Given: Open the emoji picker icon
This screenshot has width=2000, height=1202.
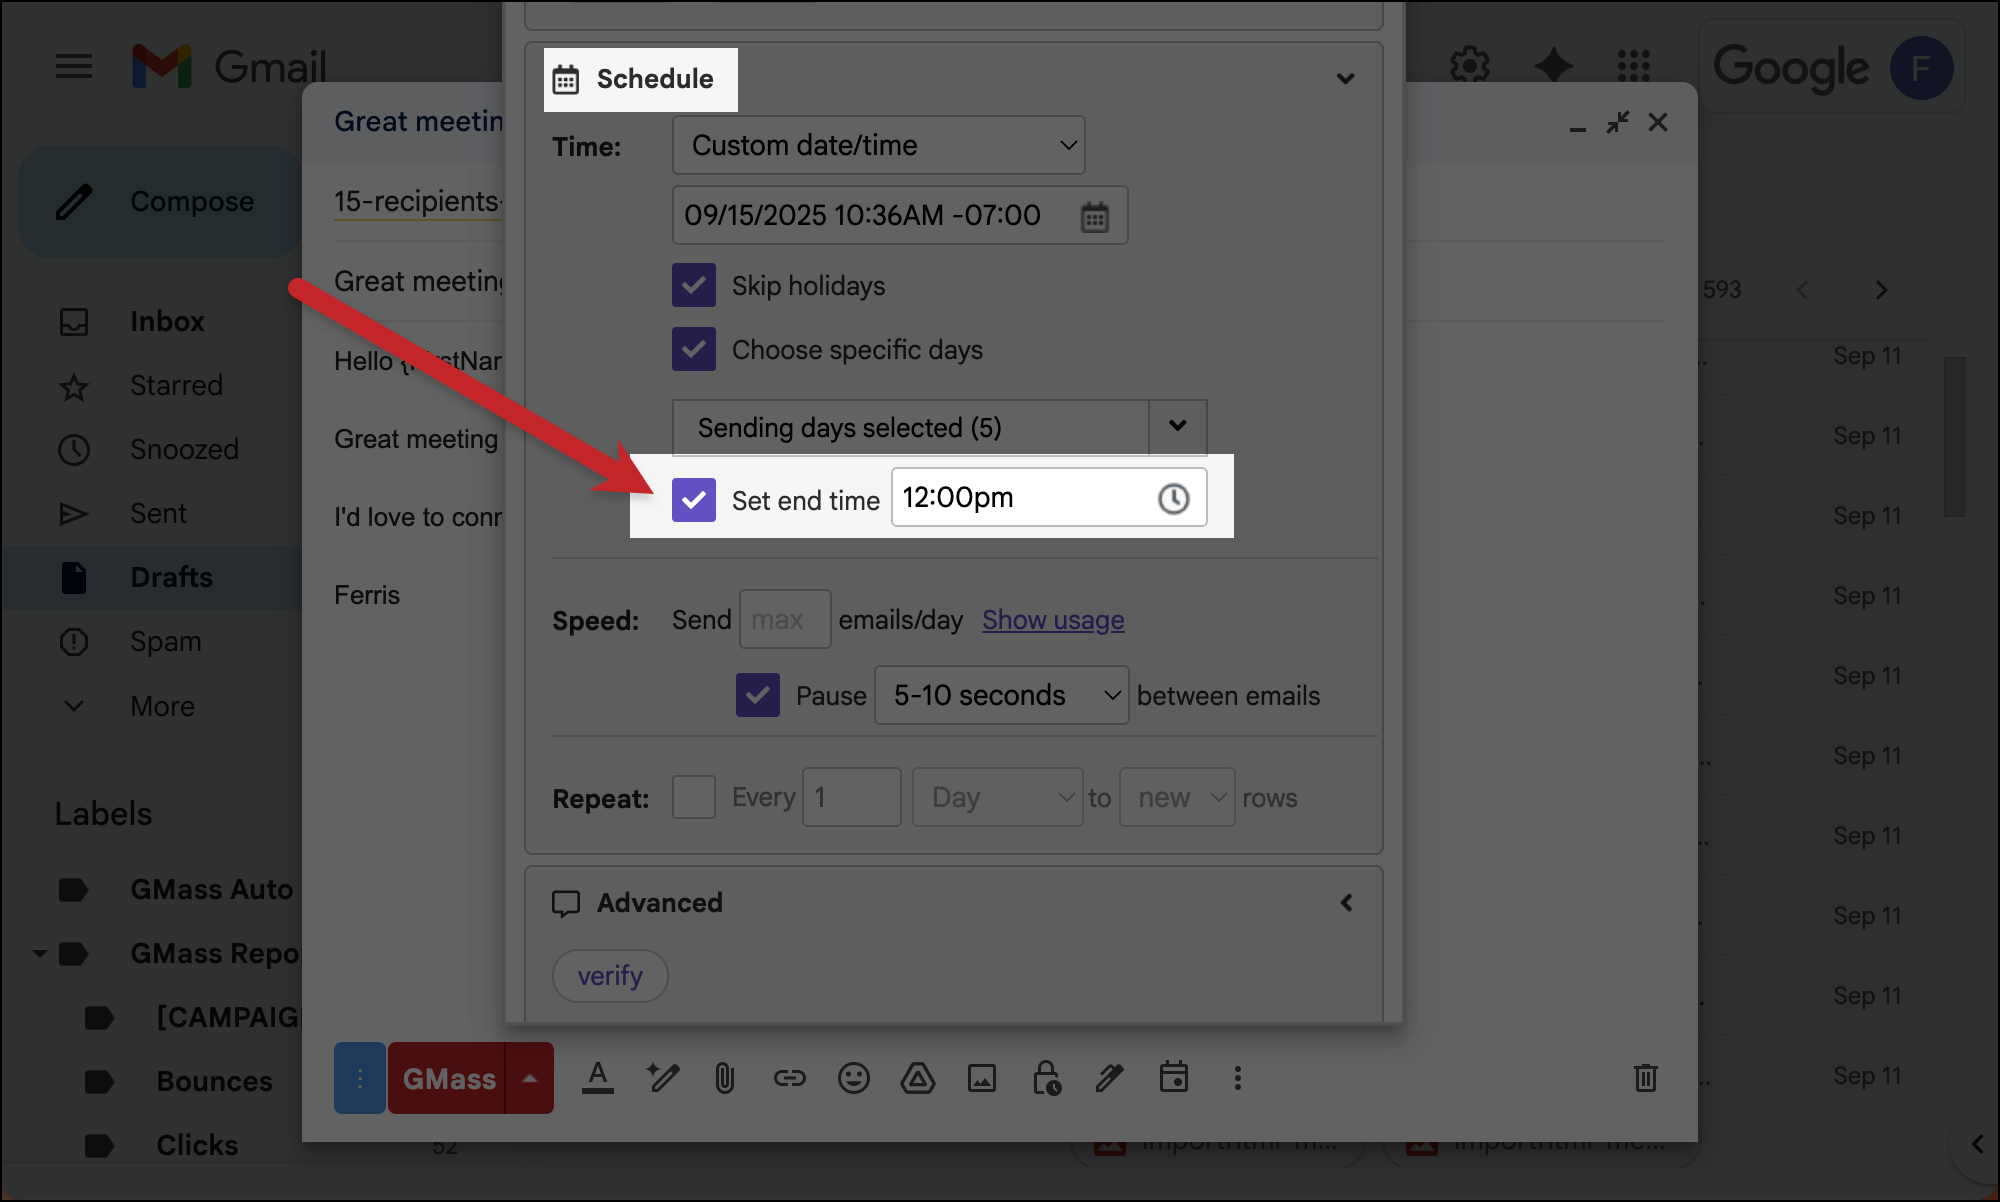Looking at the screenshot, I should (x=853, y=1078).
